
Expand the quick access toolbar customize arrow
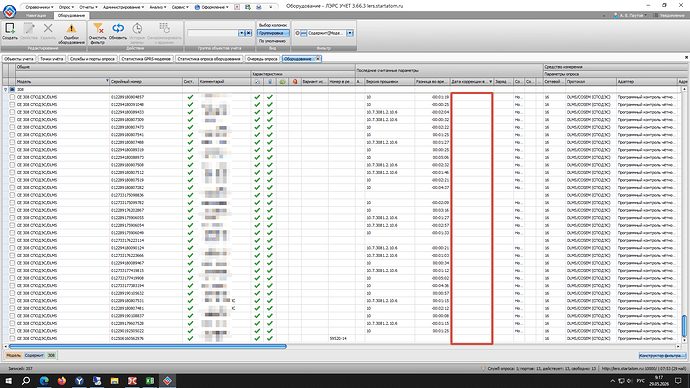(270, 7)
